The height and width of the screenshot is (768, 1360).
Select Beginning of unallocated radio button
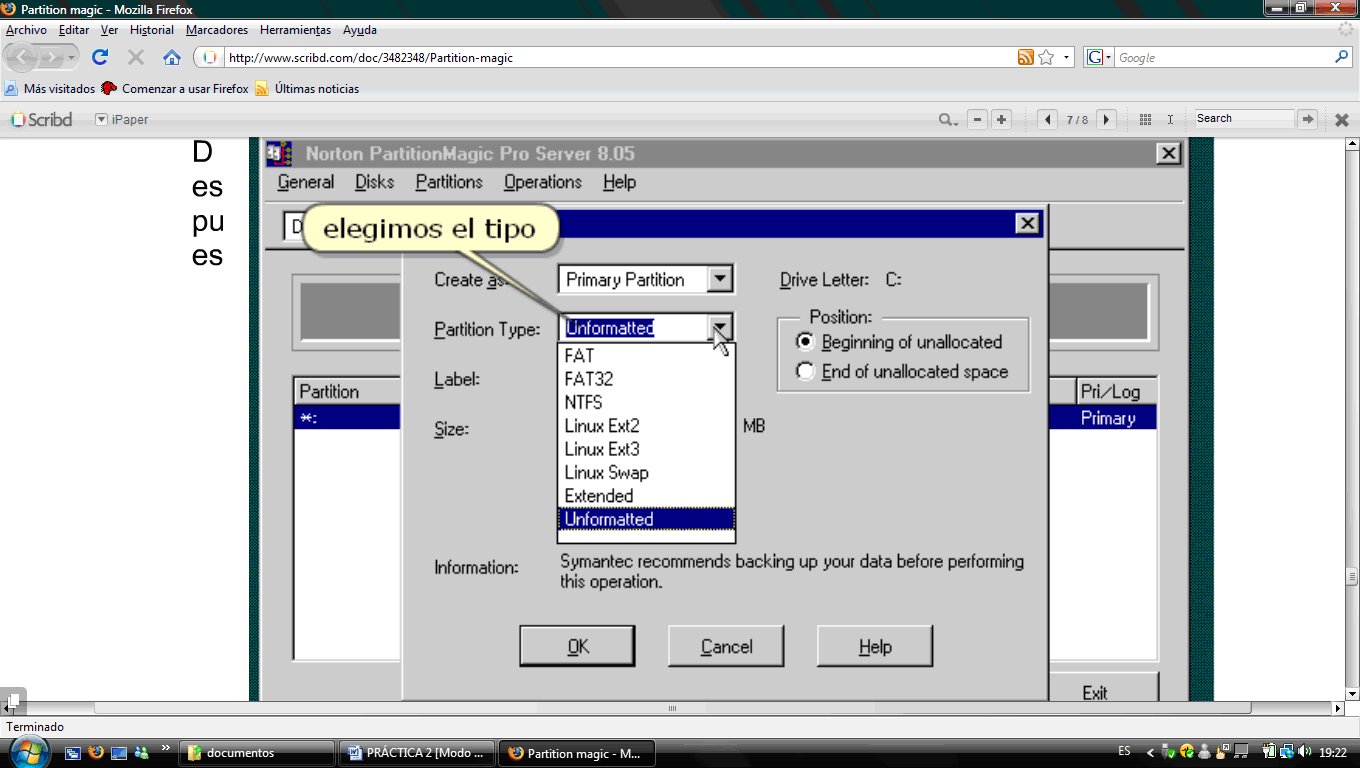coord(805,342)
